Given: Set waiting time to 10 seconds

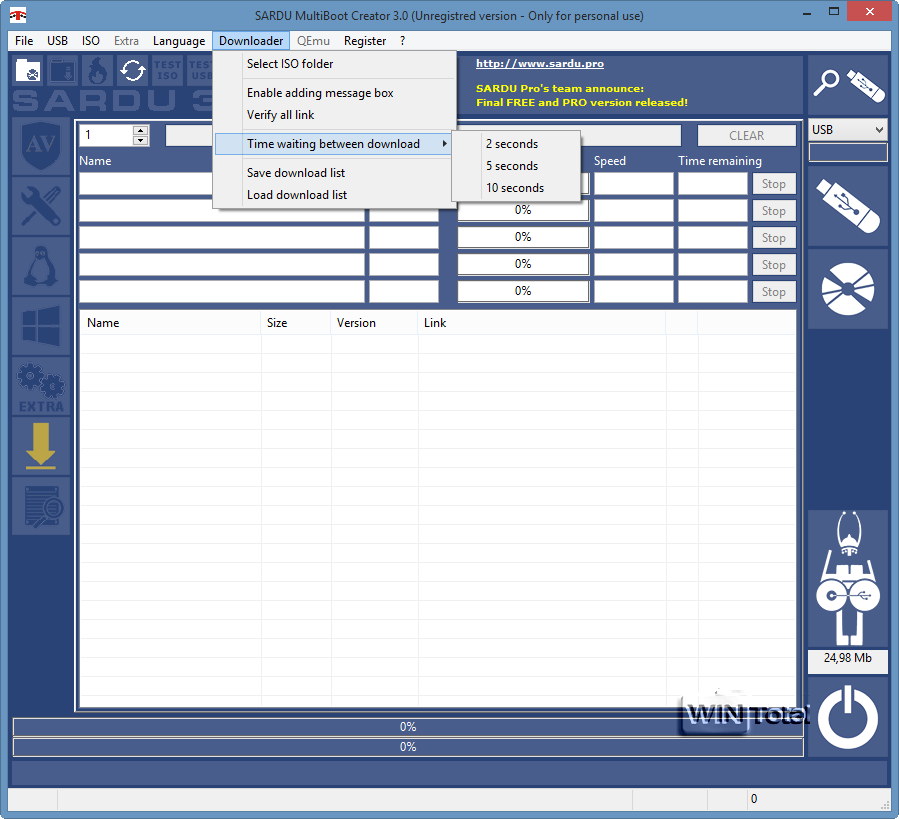Looking at the screenshot, I should click(x=516, y=188).
